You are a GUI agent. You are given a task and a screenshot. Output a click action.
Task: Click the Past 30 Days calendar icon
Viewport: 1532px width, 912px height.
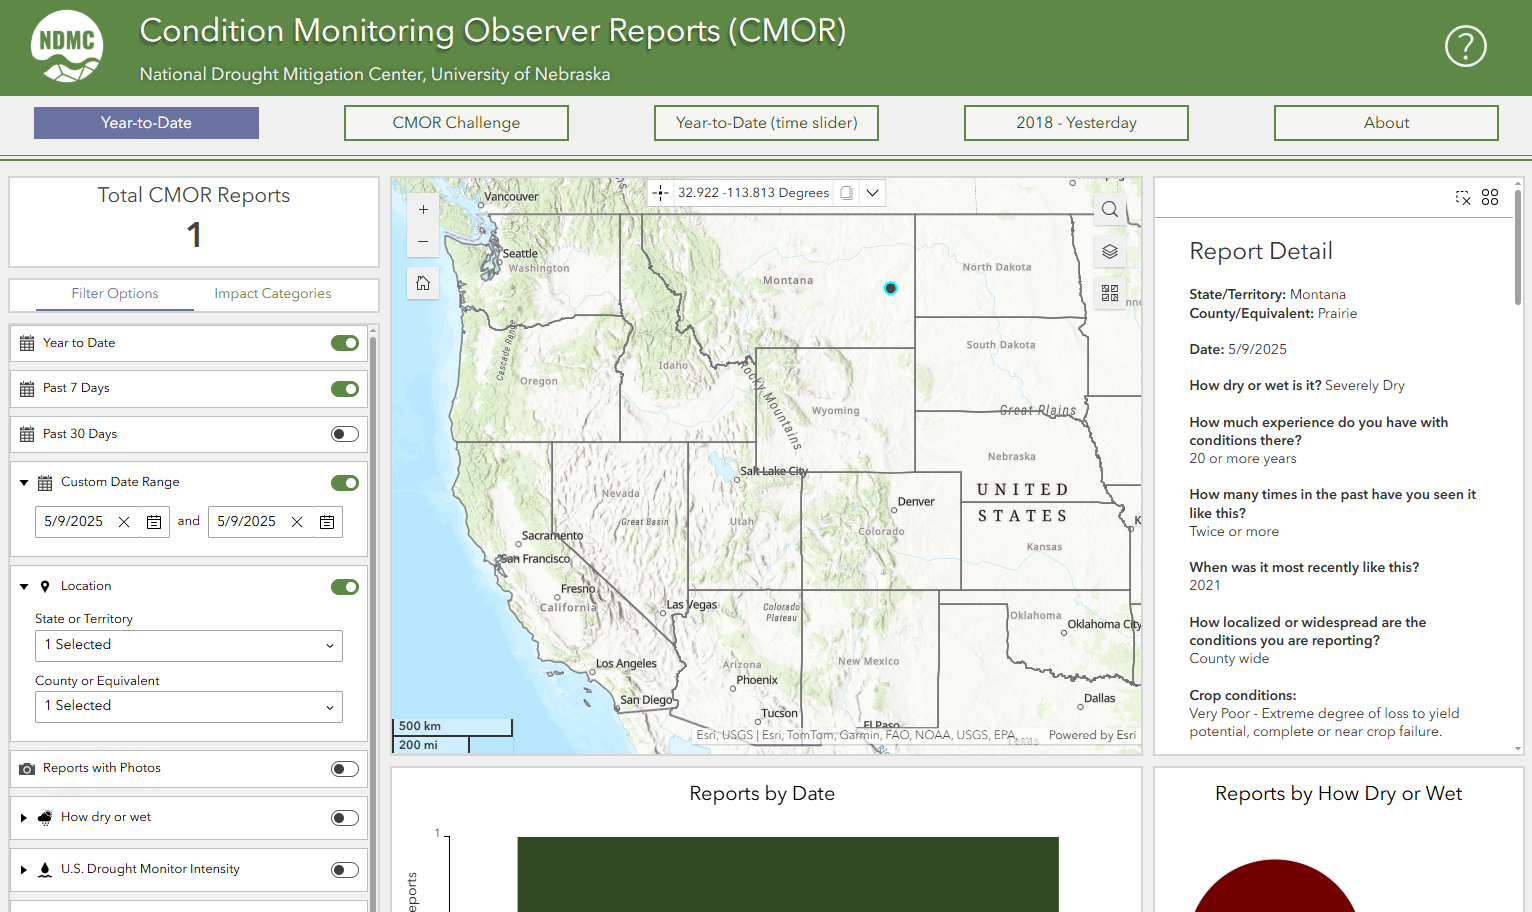click(x=27, y=434)
